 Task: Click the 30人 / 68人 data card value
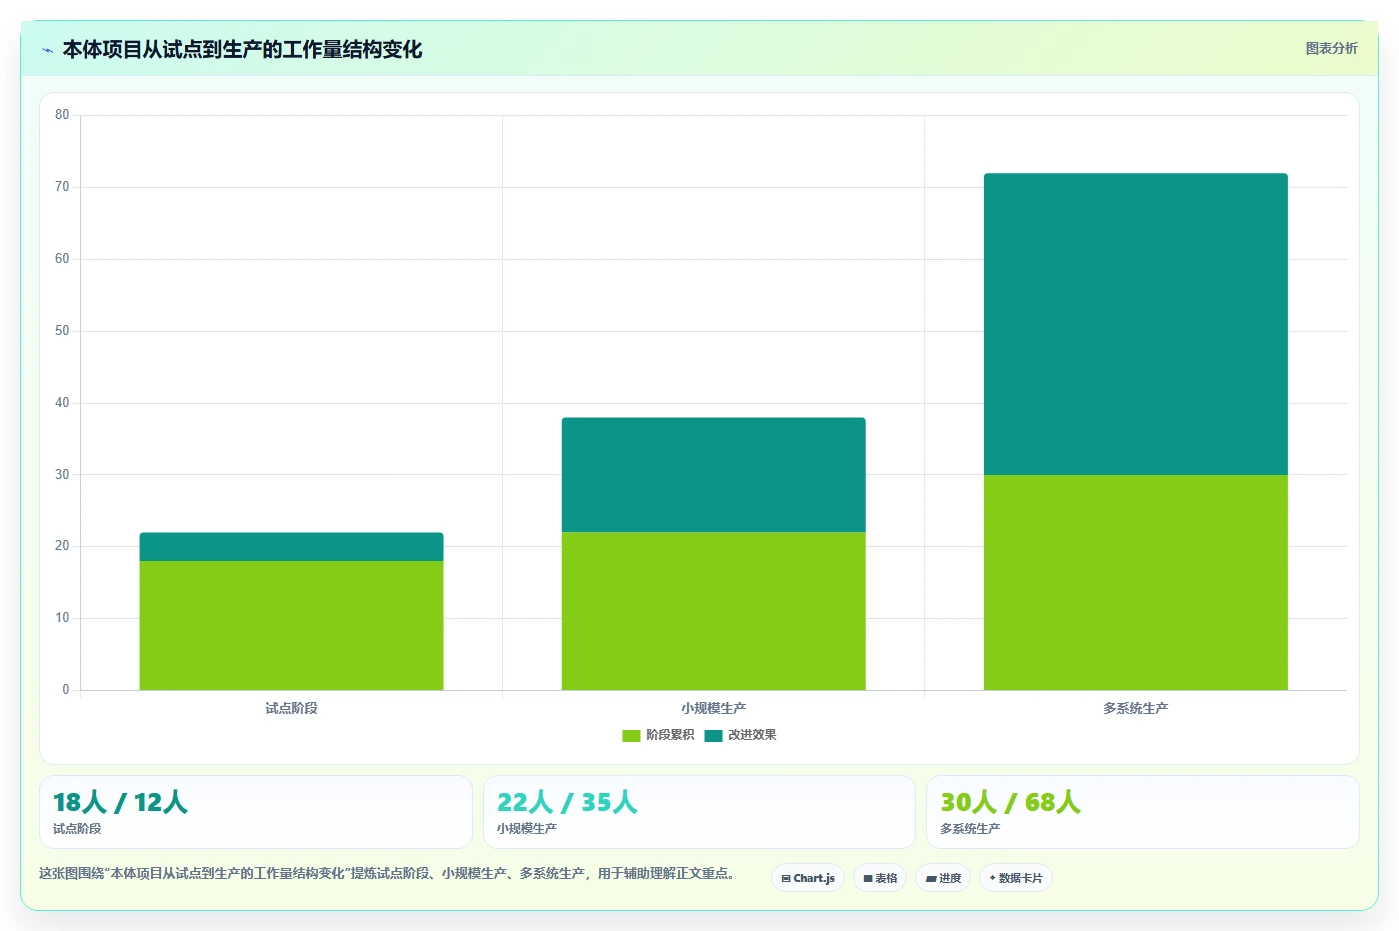coord(1010,802)
